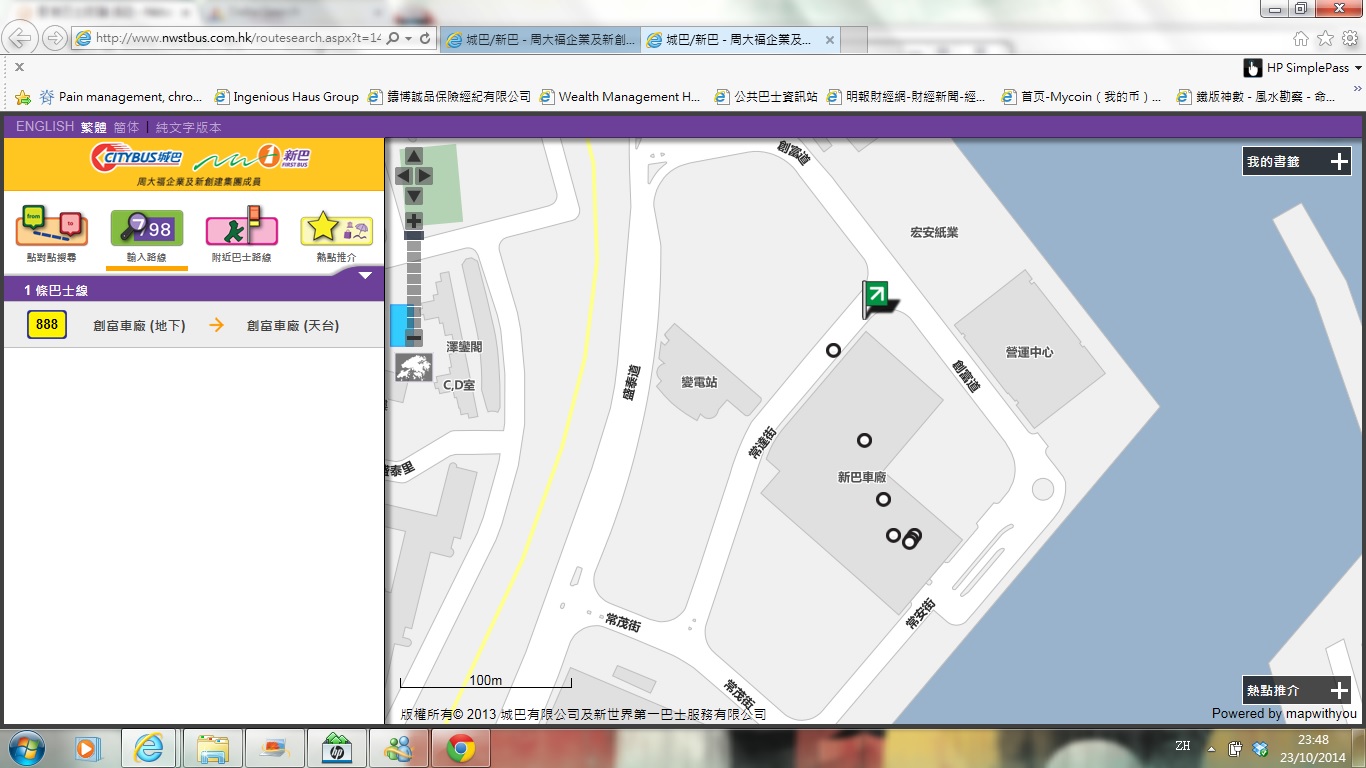Open Google Chrome from the taskbar
1366x768 pixels.
[460, 747]
